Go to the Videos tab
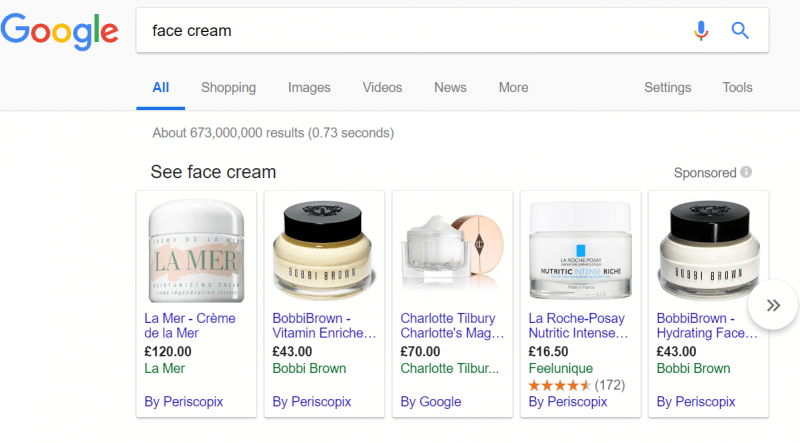The width and height of the screenshot is (800, 443). 382,87
